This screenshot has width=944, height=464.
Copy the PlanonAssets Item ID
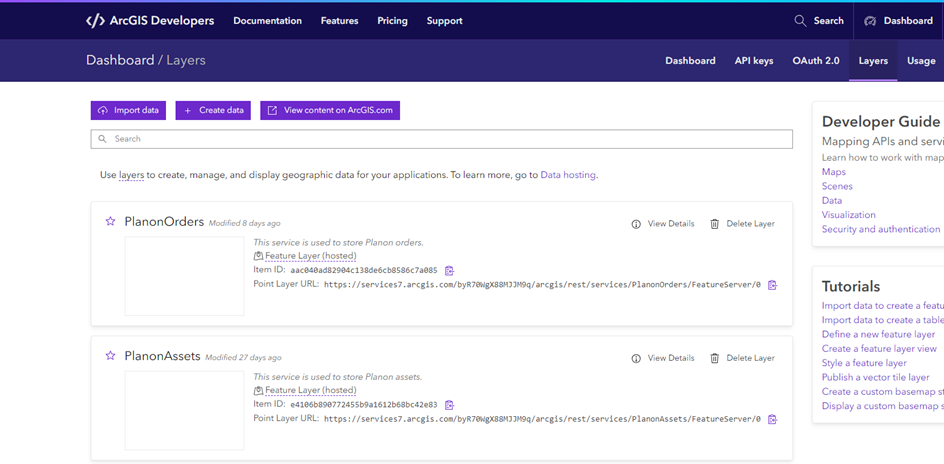449,405
